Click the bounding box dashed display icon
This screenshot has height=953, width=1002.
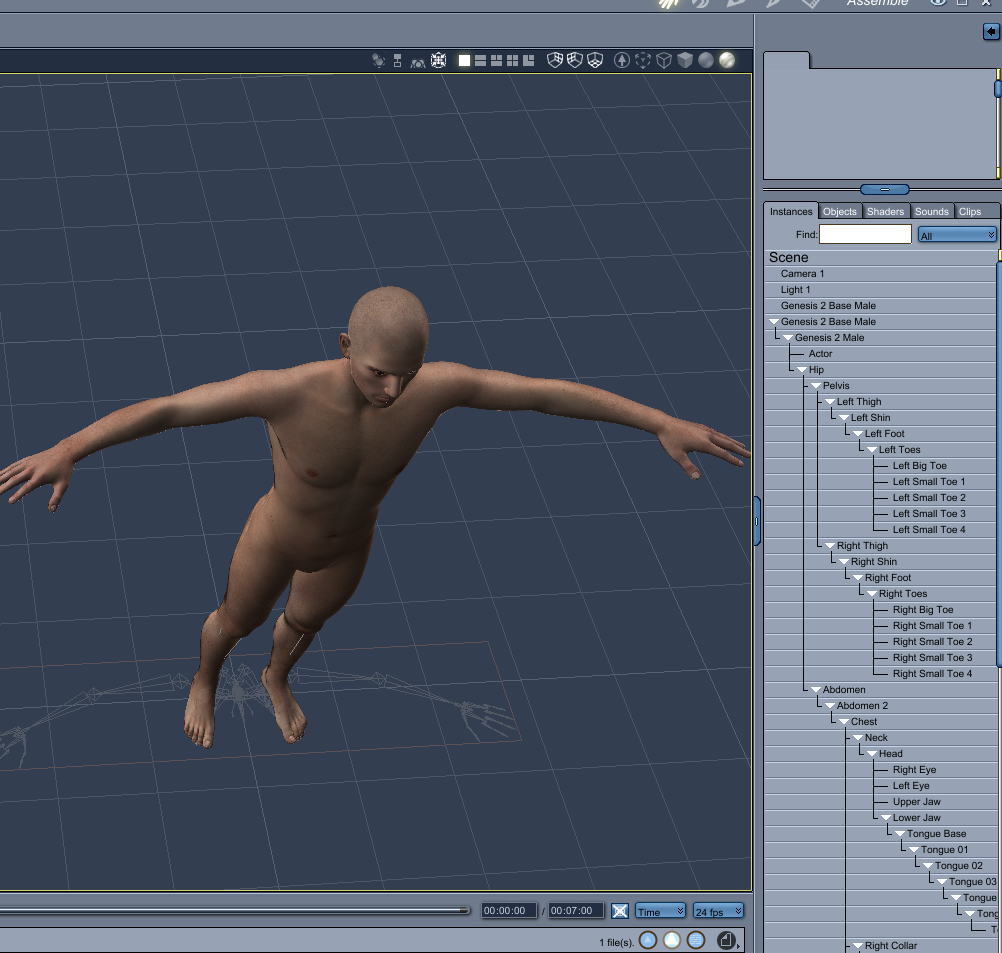click(643, 61)
